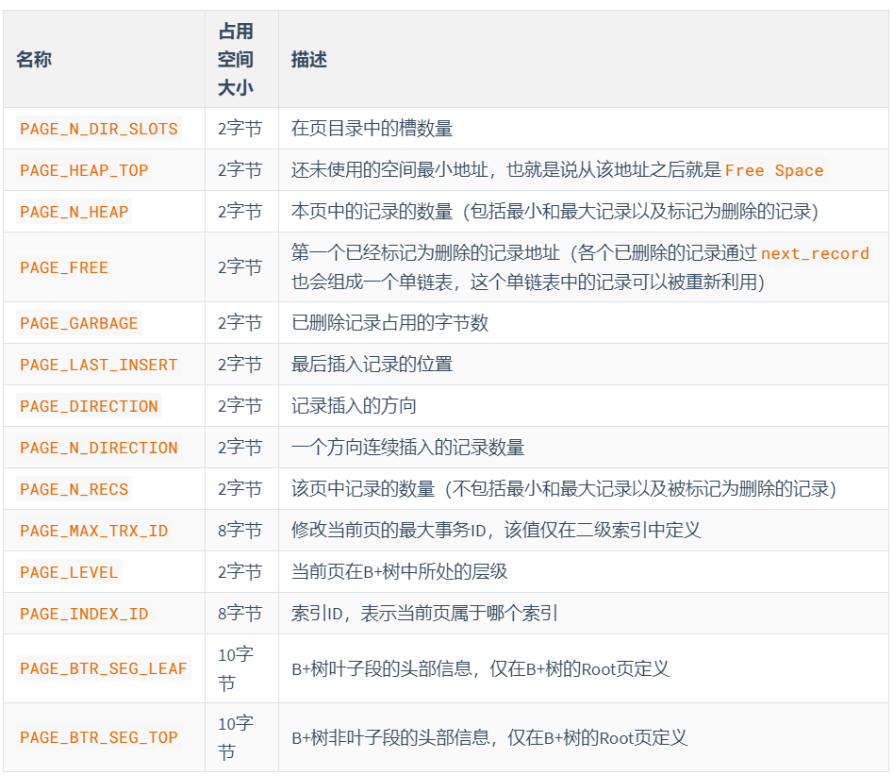This screenshot has height=779, width=894.
Task: Select the PAGE_MAX_TRX_ID code label
Action: [94, 530]
